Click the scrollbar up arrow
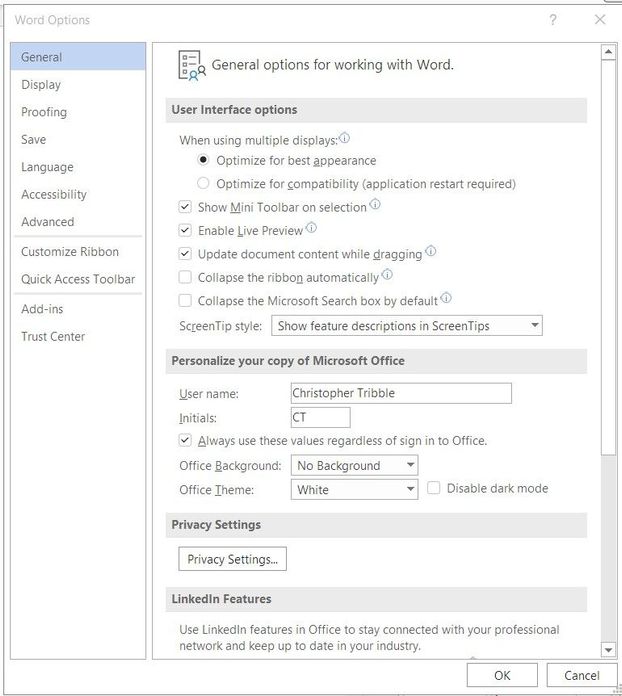Viewport: 622px width, 696px height. coord(608,52)
